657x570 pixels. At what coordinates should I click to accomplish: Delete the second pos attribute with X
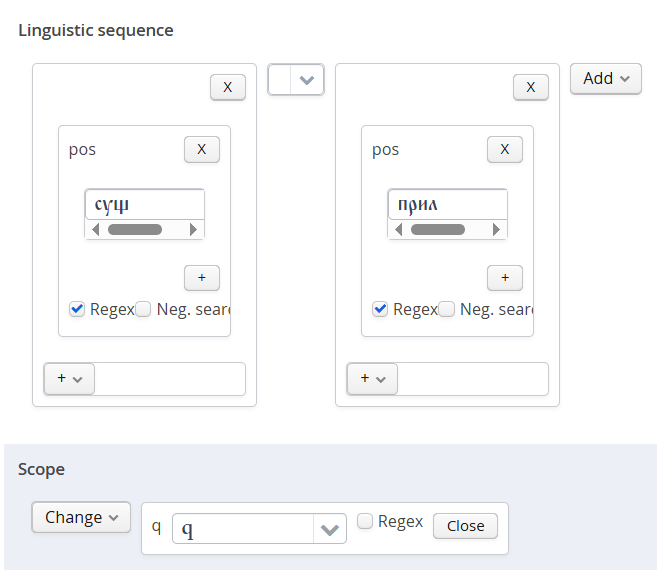pos(504,149)
